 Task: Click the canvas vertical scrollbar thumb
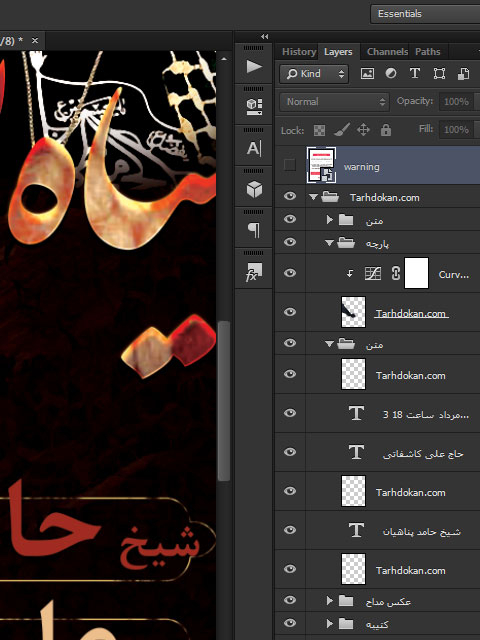[224, 400]
